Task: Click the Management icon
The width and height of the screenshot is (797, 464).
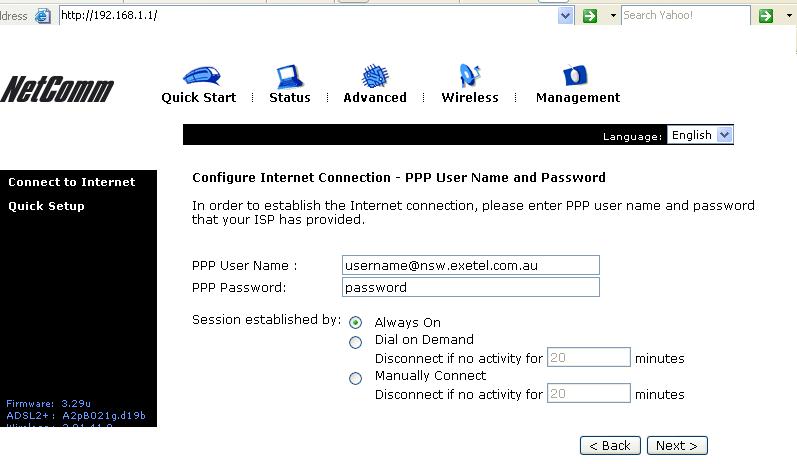Action: pos(576,76)
